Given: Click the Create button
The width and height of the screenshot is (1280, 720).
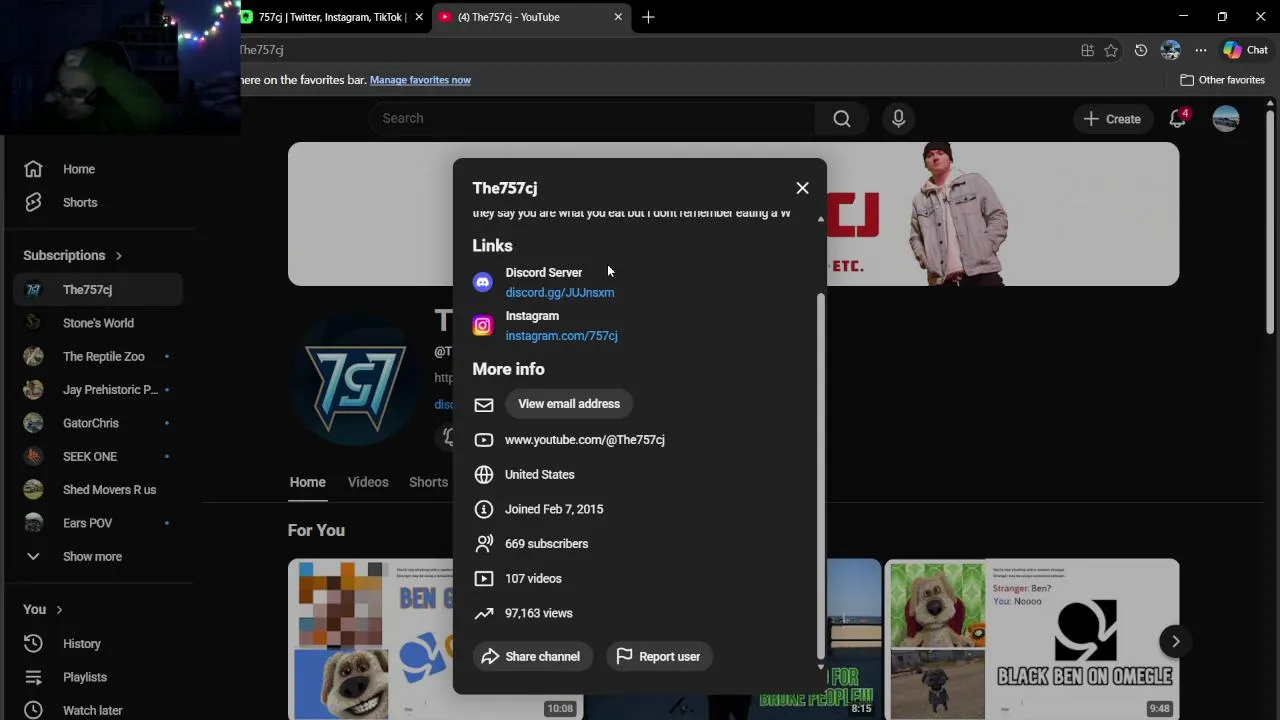Looking at the screenshot, I should (1112, 119).
